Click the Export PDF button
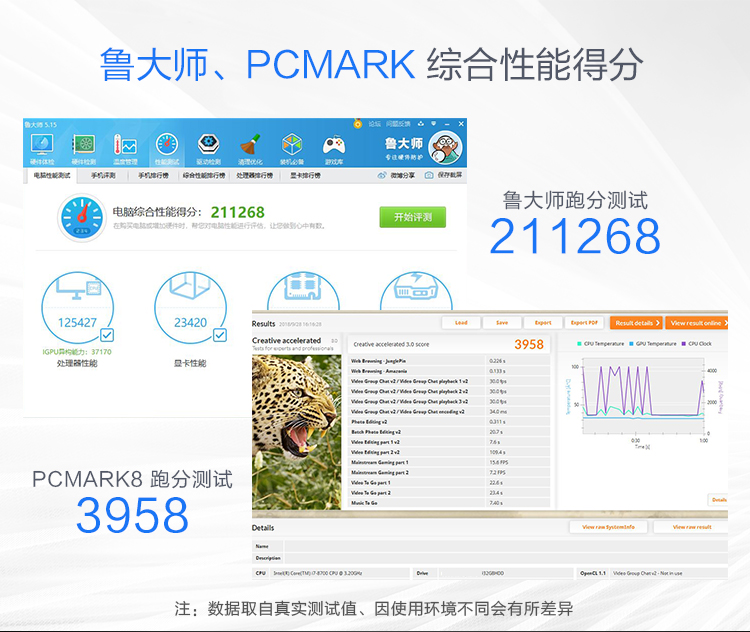 coord(585,323)
